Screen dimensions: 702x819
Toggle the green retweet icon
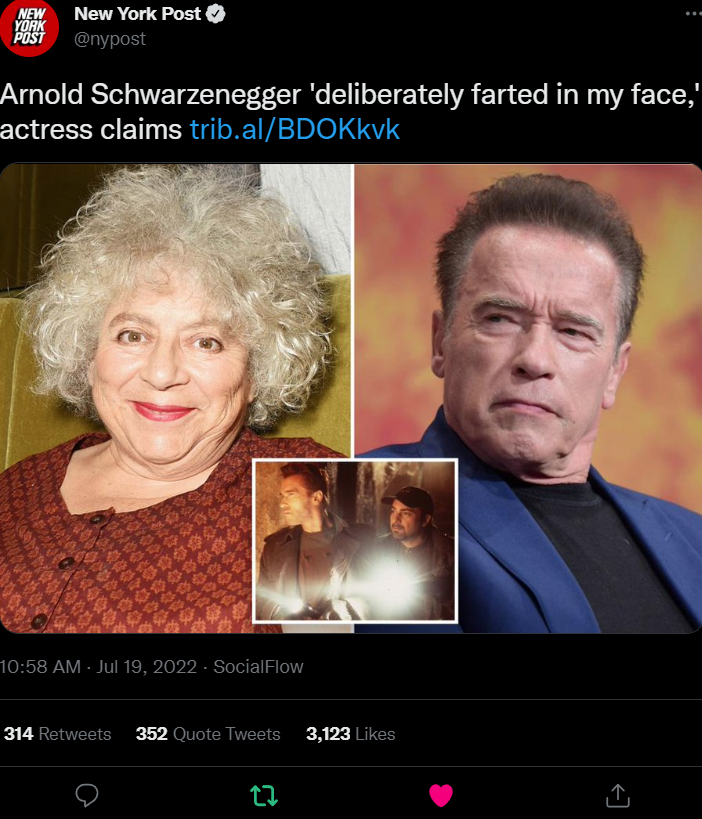coord(264,795)
